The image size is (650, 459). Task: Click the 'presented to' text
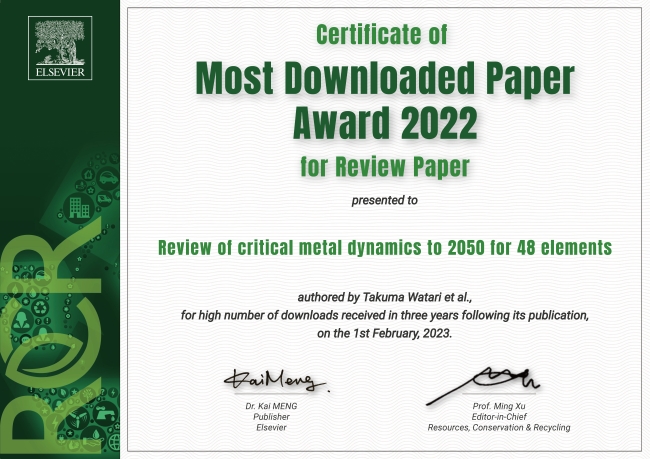tap(384, 200)
